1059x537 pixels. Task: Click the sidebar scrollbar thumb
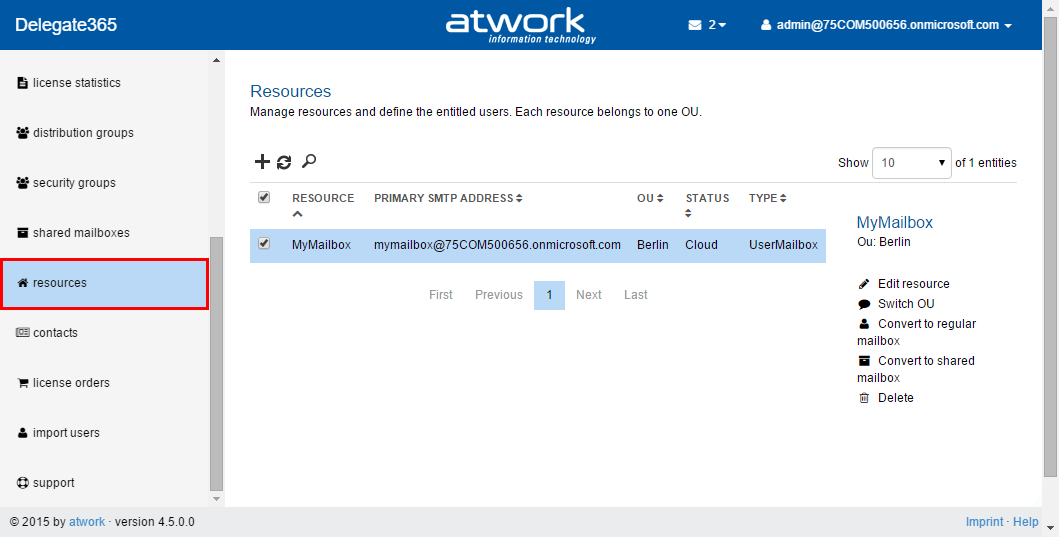click(x=216, y=363)
